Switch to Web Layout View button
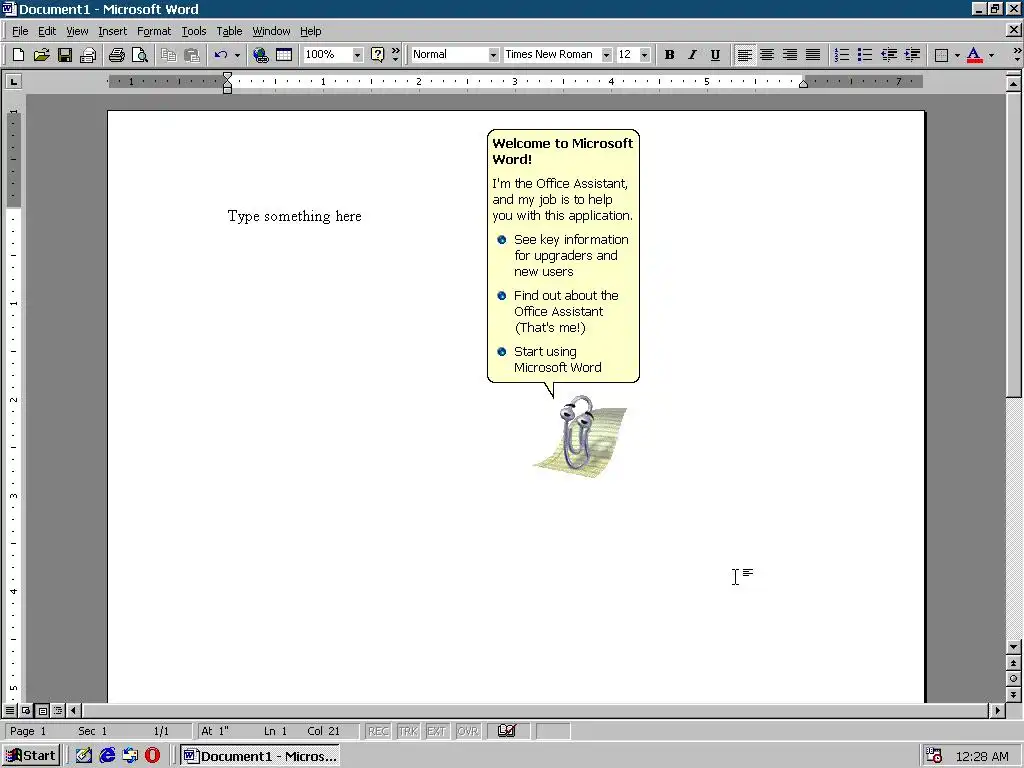The height and width of the screenshot is (768, 1024). tap(26, 710)
